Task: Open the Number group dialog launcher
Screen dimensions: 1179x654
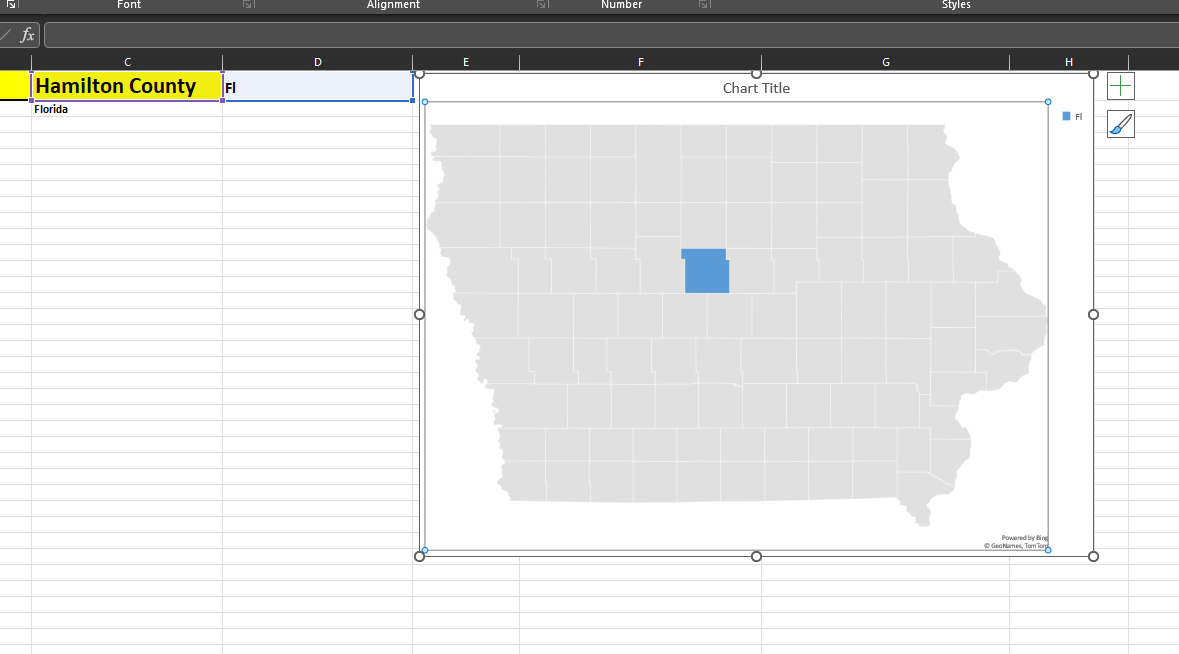Action: click(704, 5)
